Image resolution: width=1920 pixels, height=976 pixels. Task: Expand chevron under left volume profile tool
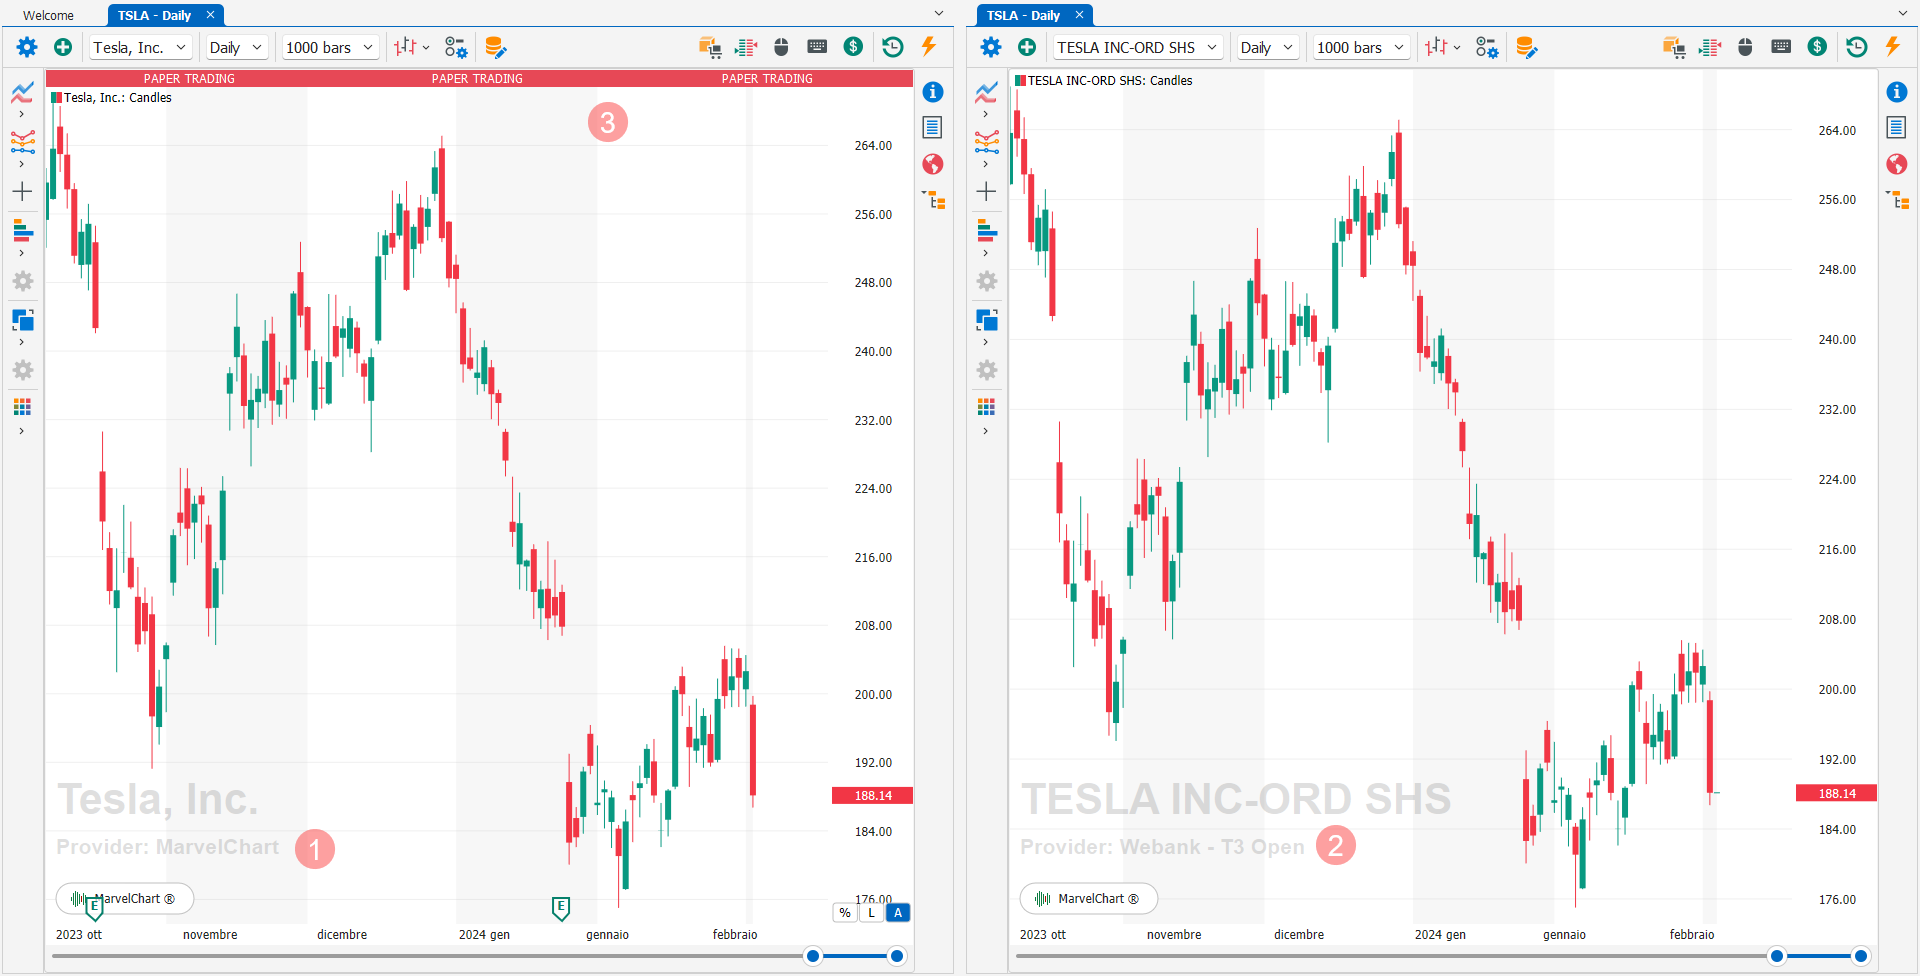(22, 253)
